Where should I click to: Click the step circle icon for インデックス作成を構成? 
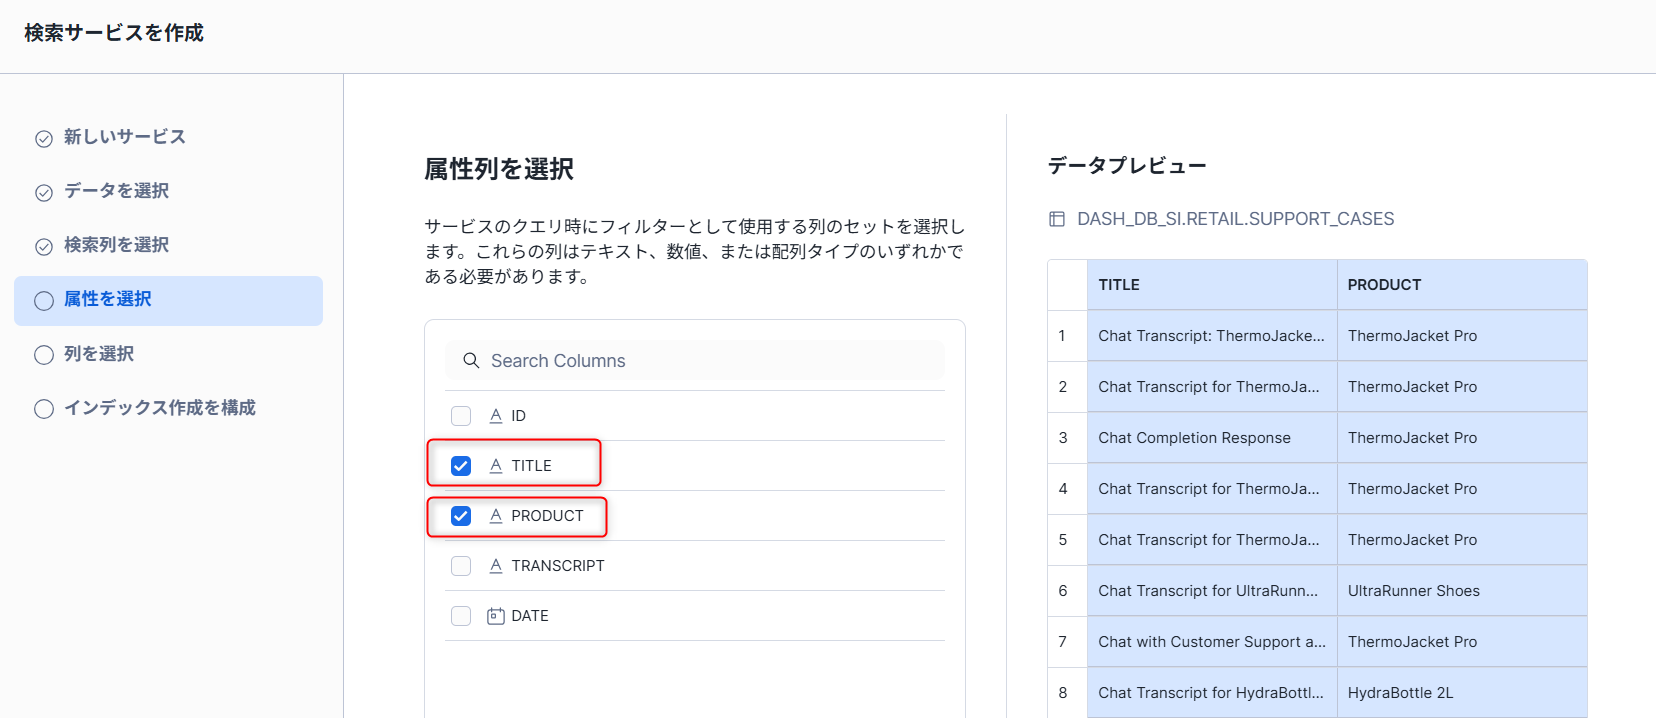(x=44, y=408)
